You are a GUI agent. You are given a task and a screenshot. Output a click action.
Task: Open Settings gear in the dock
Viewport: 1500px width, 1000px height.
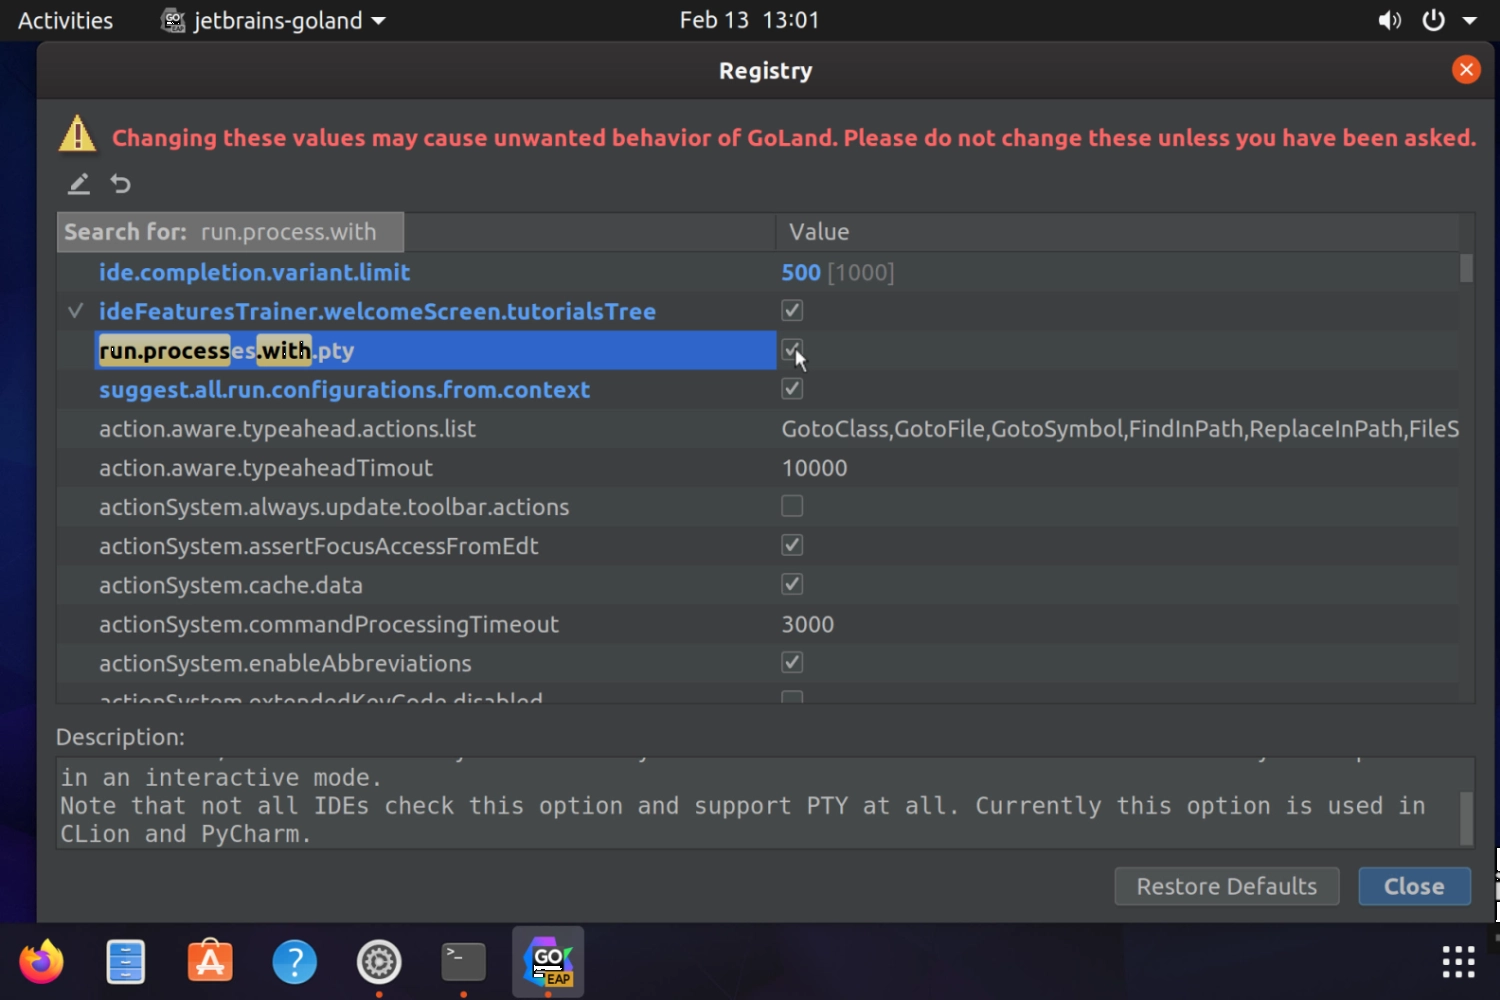click(379, 962)
